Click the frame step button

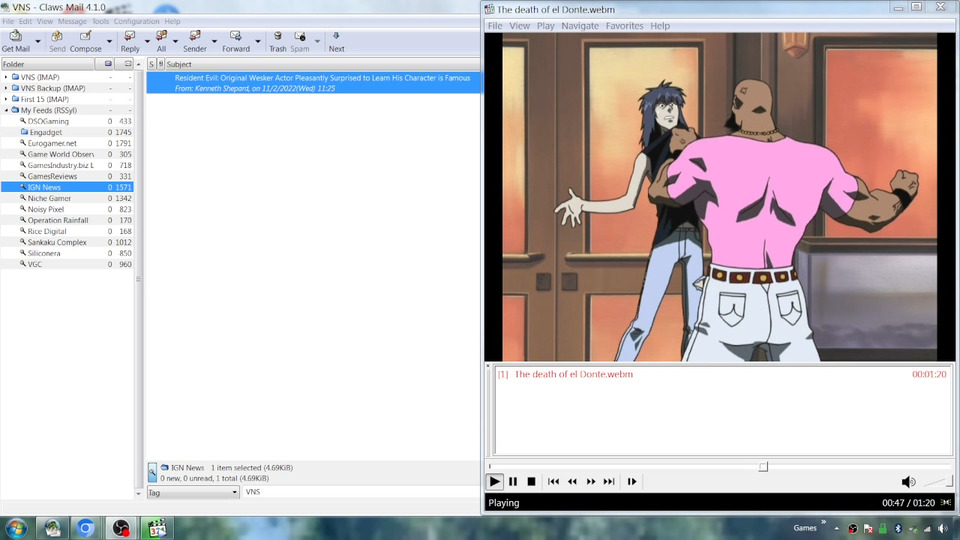(x=632, y=482)
